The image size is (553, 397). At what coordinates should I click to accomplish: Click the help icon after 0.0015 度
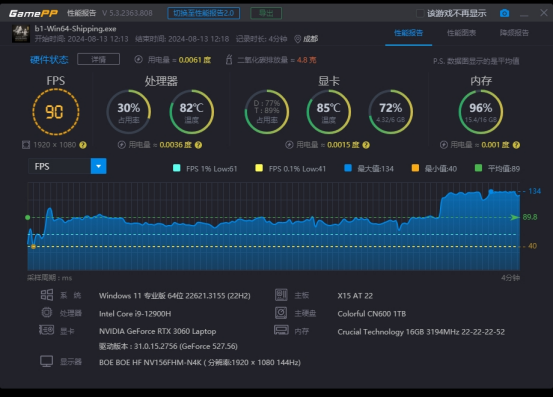366,145
